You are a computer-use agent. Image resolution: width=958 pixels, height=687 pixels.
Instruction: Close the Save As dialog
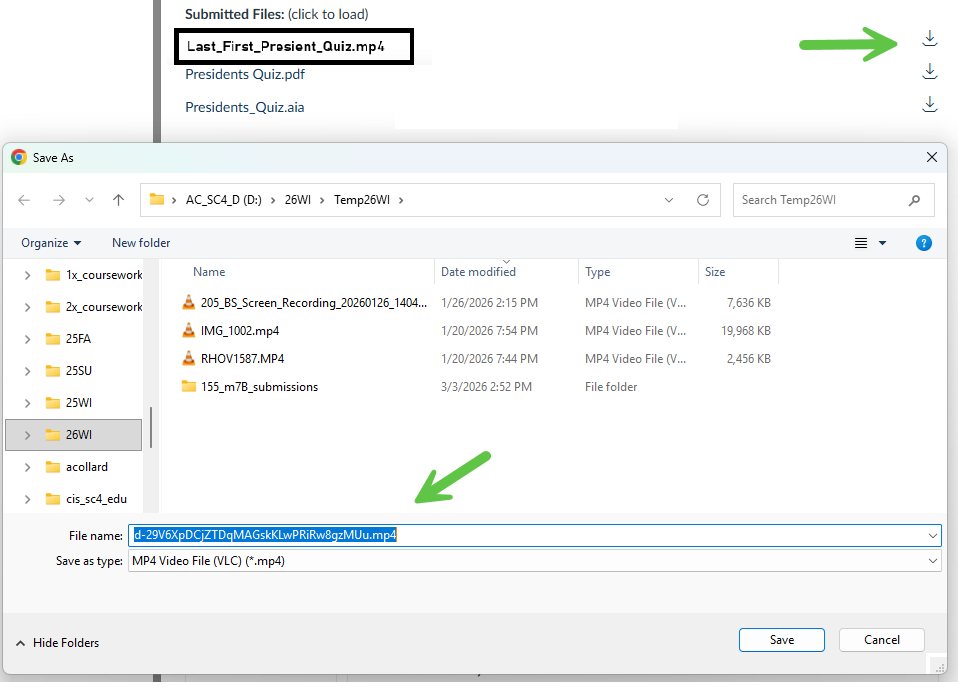(932, 157)
